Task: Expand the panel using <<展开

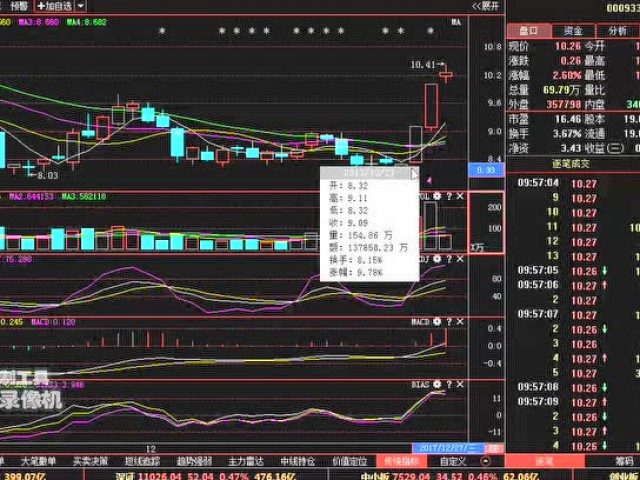Action: tap(485, 6)
